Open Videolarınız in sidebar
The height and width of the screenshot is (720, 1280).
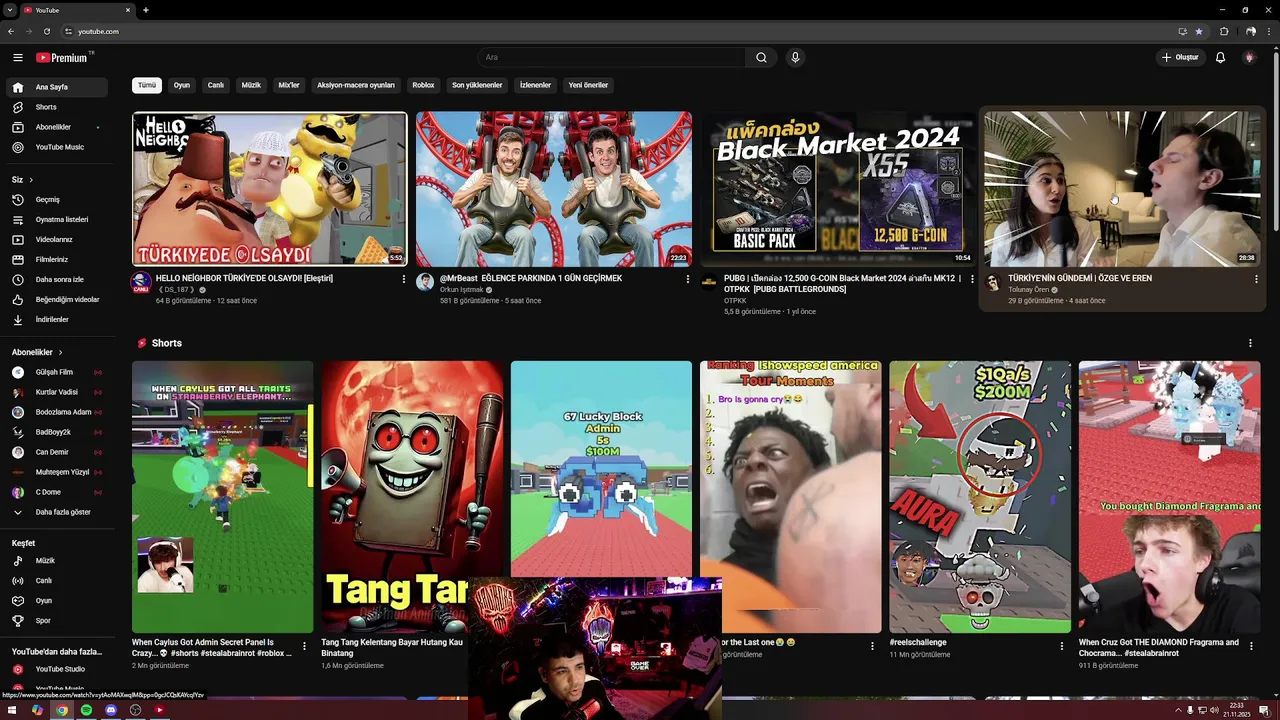(56, 240)
